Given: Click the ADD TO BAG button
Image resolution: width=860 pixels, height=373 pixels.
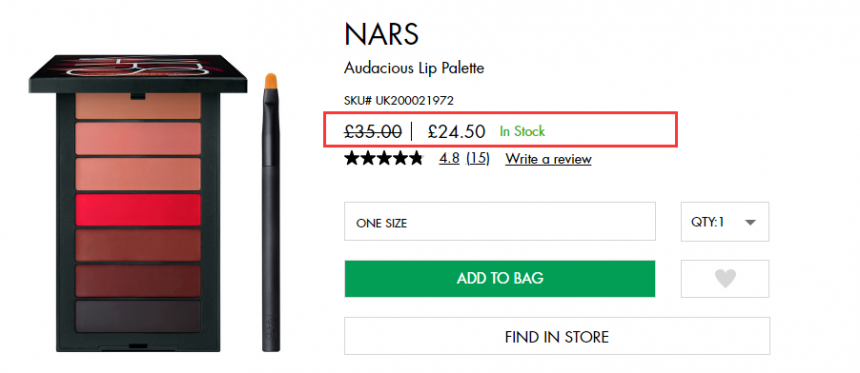Looking at the screenshot, I should [500, 279].
